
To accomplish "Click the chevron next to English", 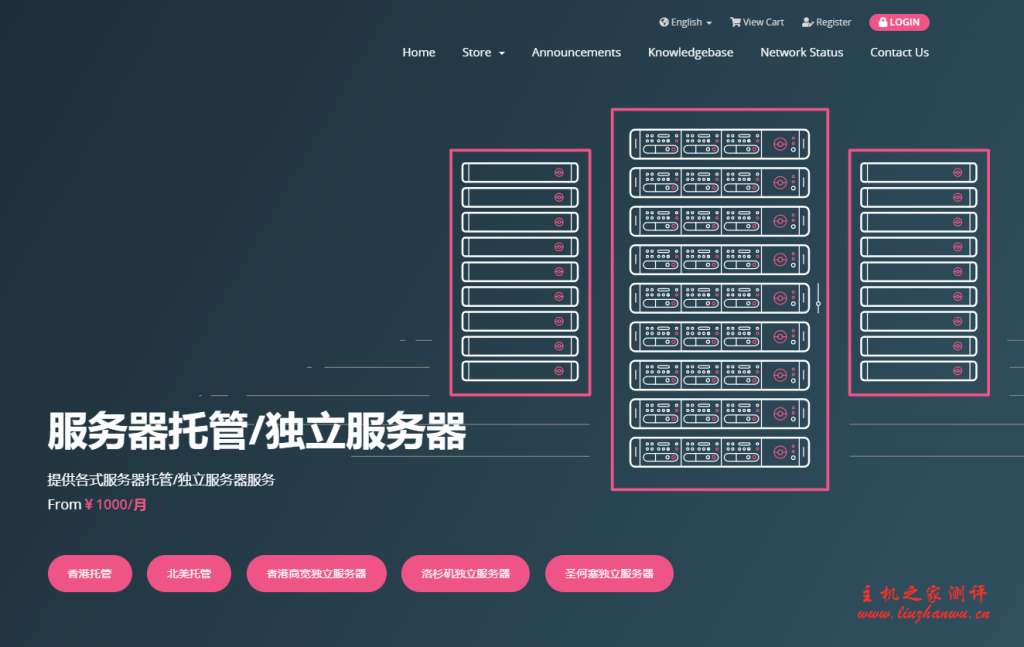I will 707,22.
